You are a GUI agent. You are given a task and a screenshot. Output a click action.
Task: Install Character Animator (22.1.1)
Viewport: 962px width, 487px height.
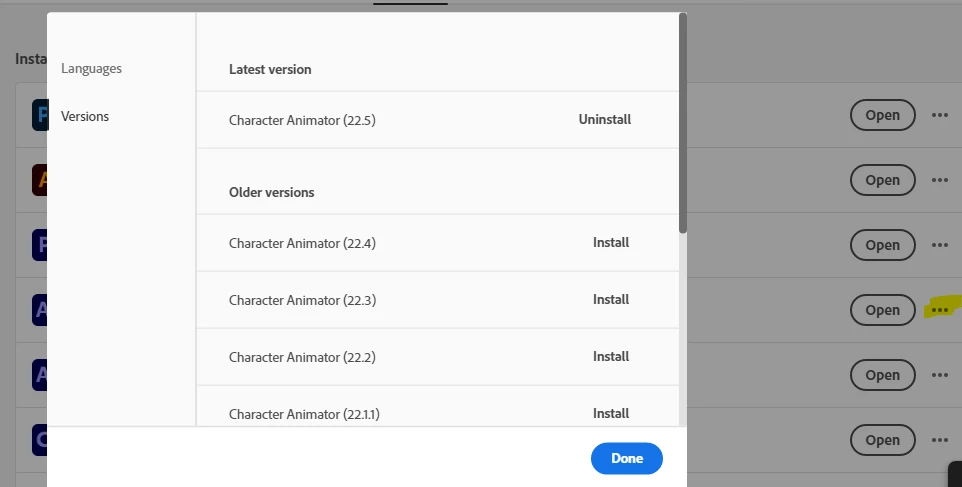click(610, 414)
